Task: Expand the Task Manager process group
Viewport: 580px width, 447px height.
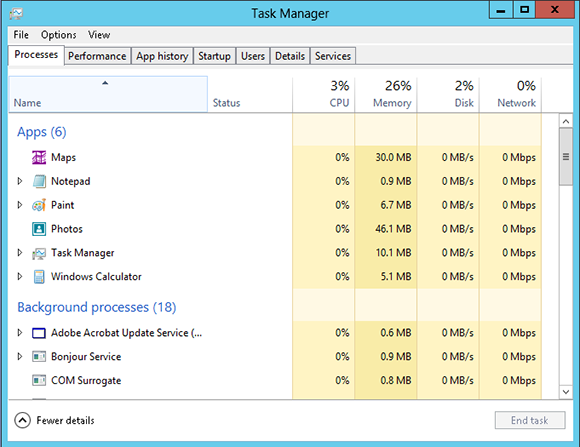Action: click(20, 252)
